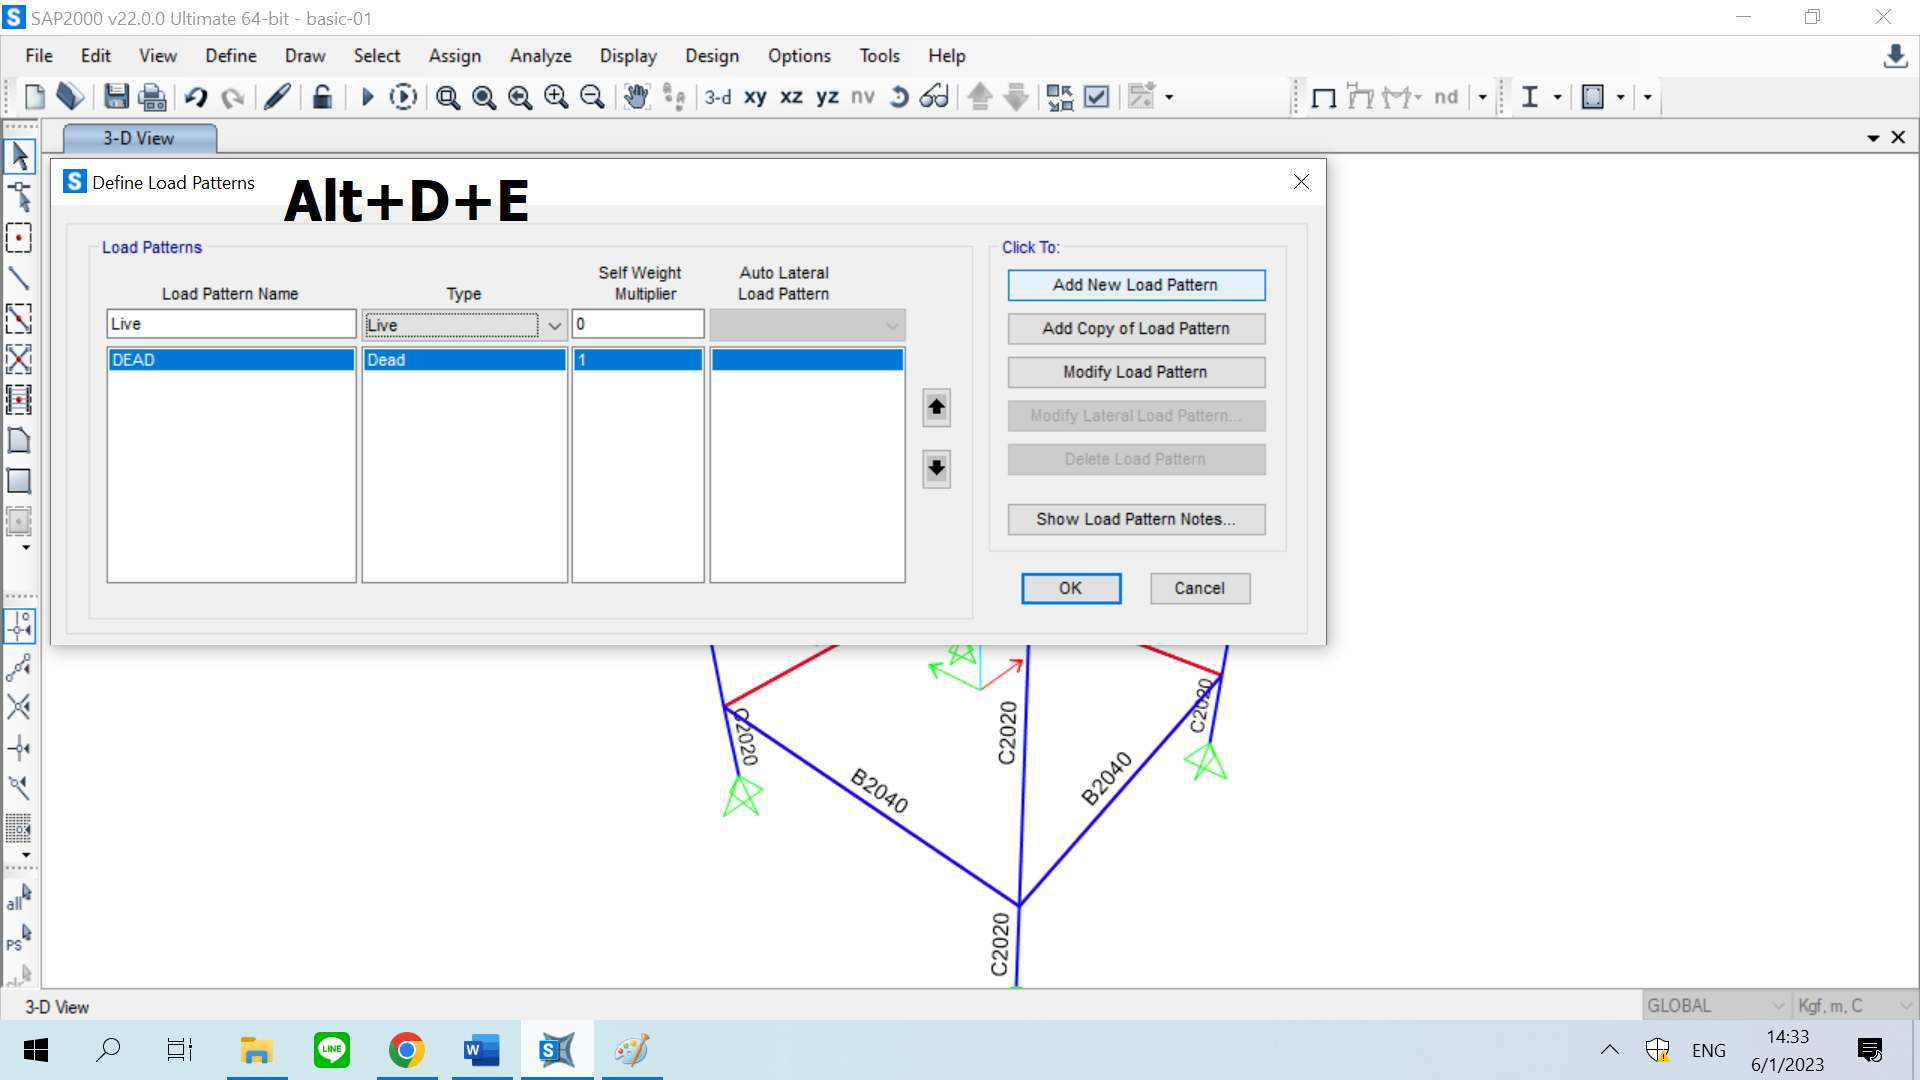Click the Save model icon
The image size is (1920, 1080).
tap(117, 97)
